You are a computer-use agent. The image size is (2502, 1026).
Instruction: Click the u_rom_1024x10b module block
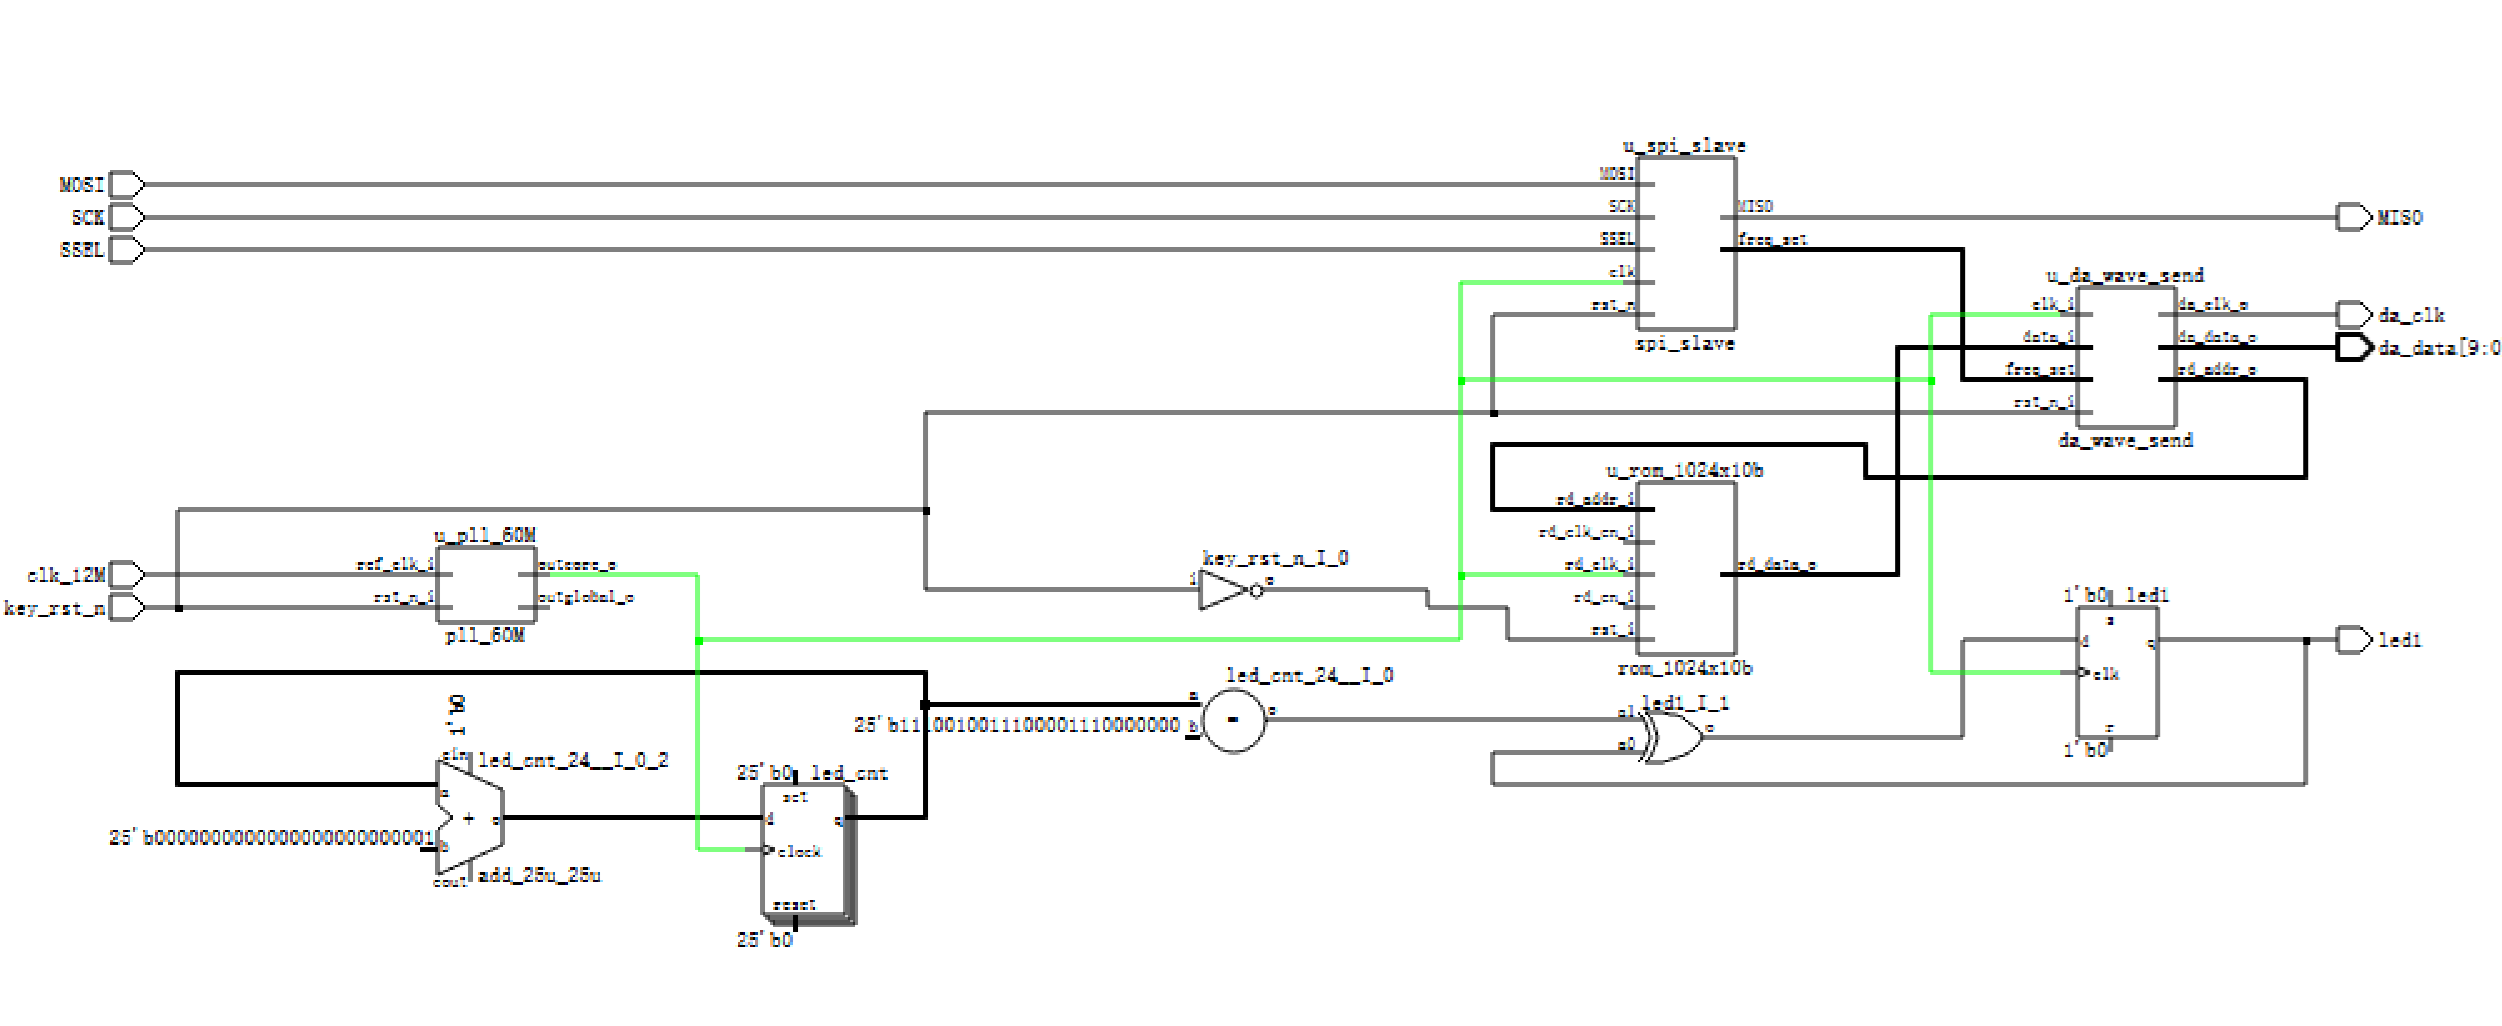(x=1686, y=568)
